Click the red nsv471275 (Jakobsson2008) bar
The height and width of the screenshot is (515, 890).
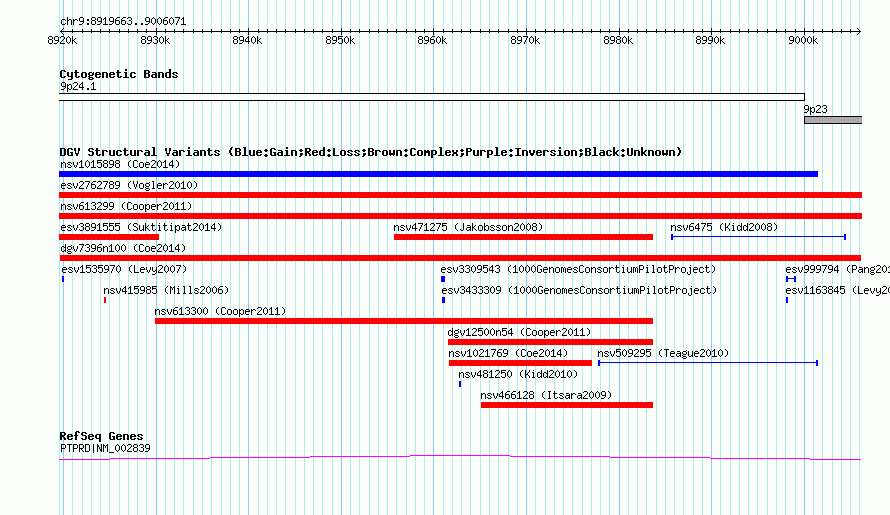point(523,237)
